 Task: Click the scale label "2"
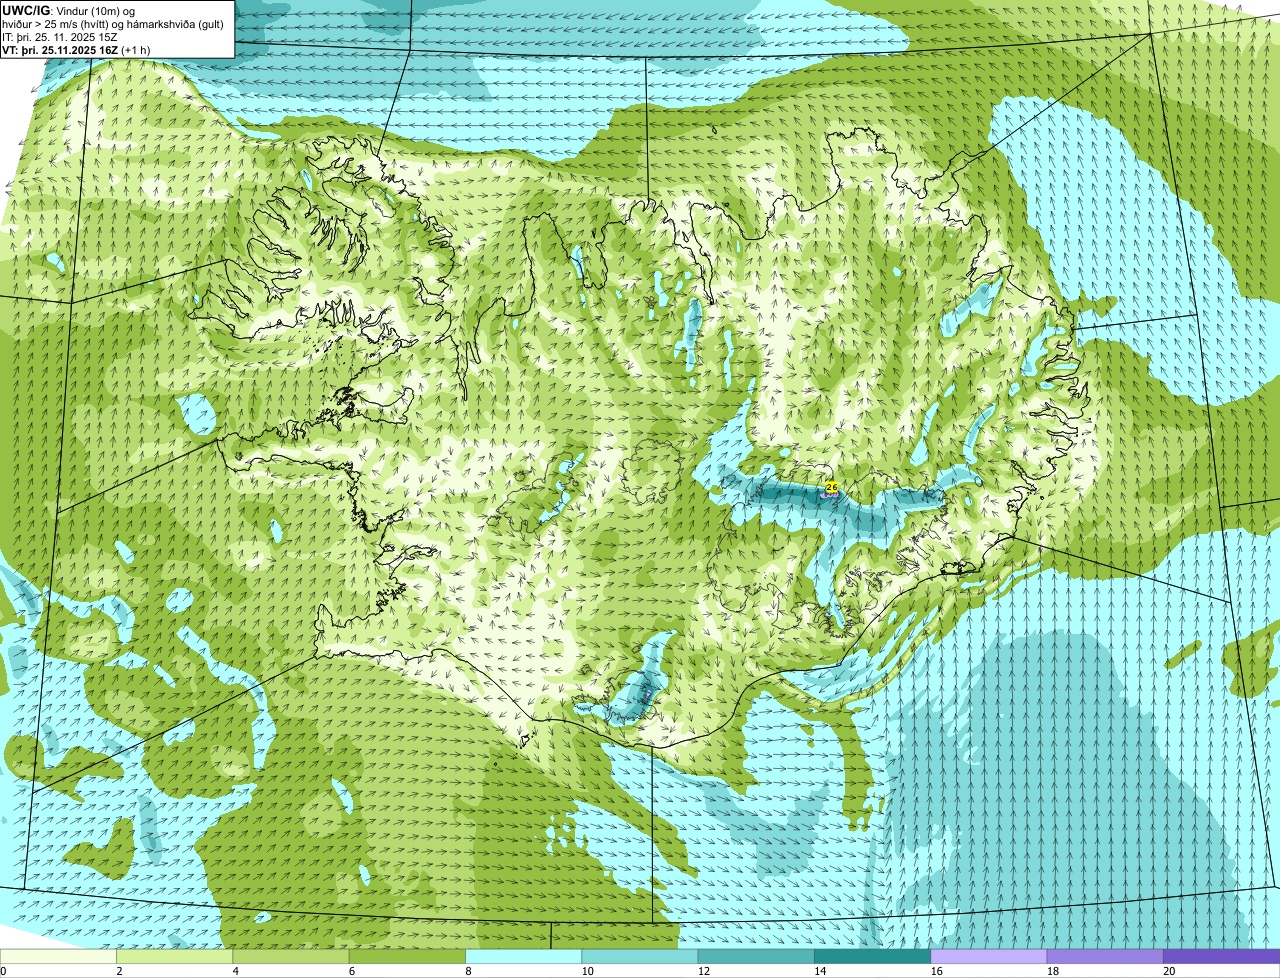point(119,971)
